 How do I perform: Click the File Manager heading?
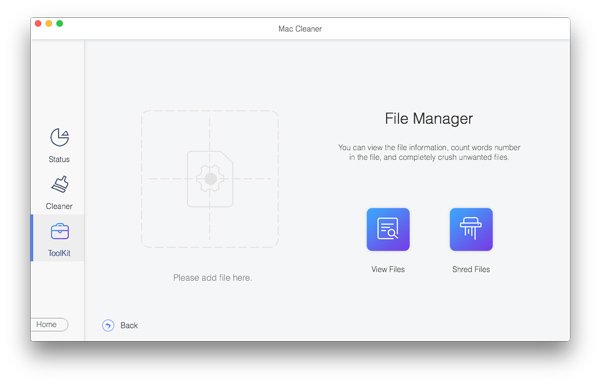(429, 119)
